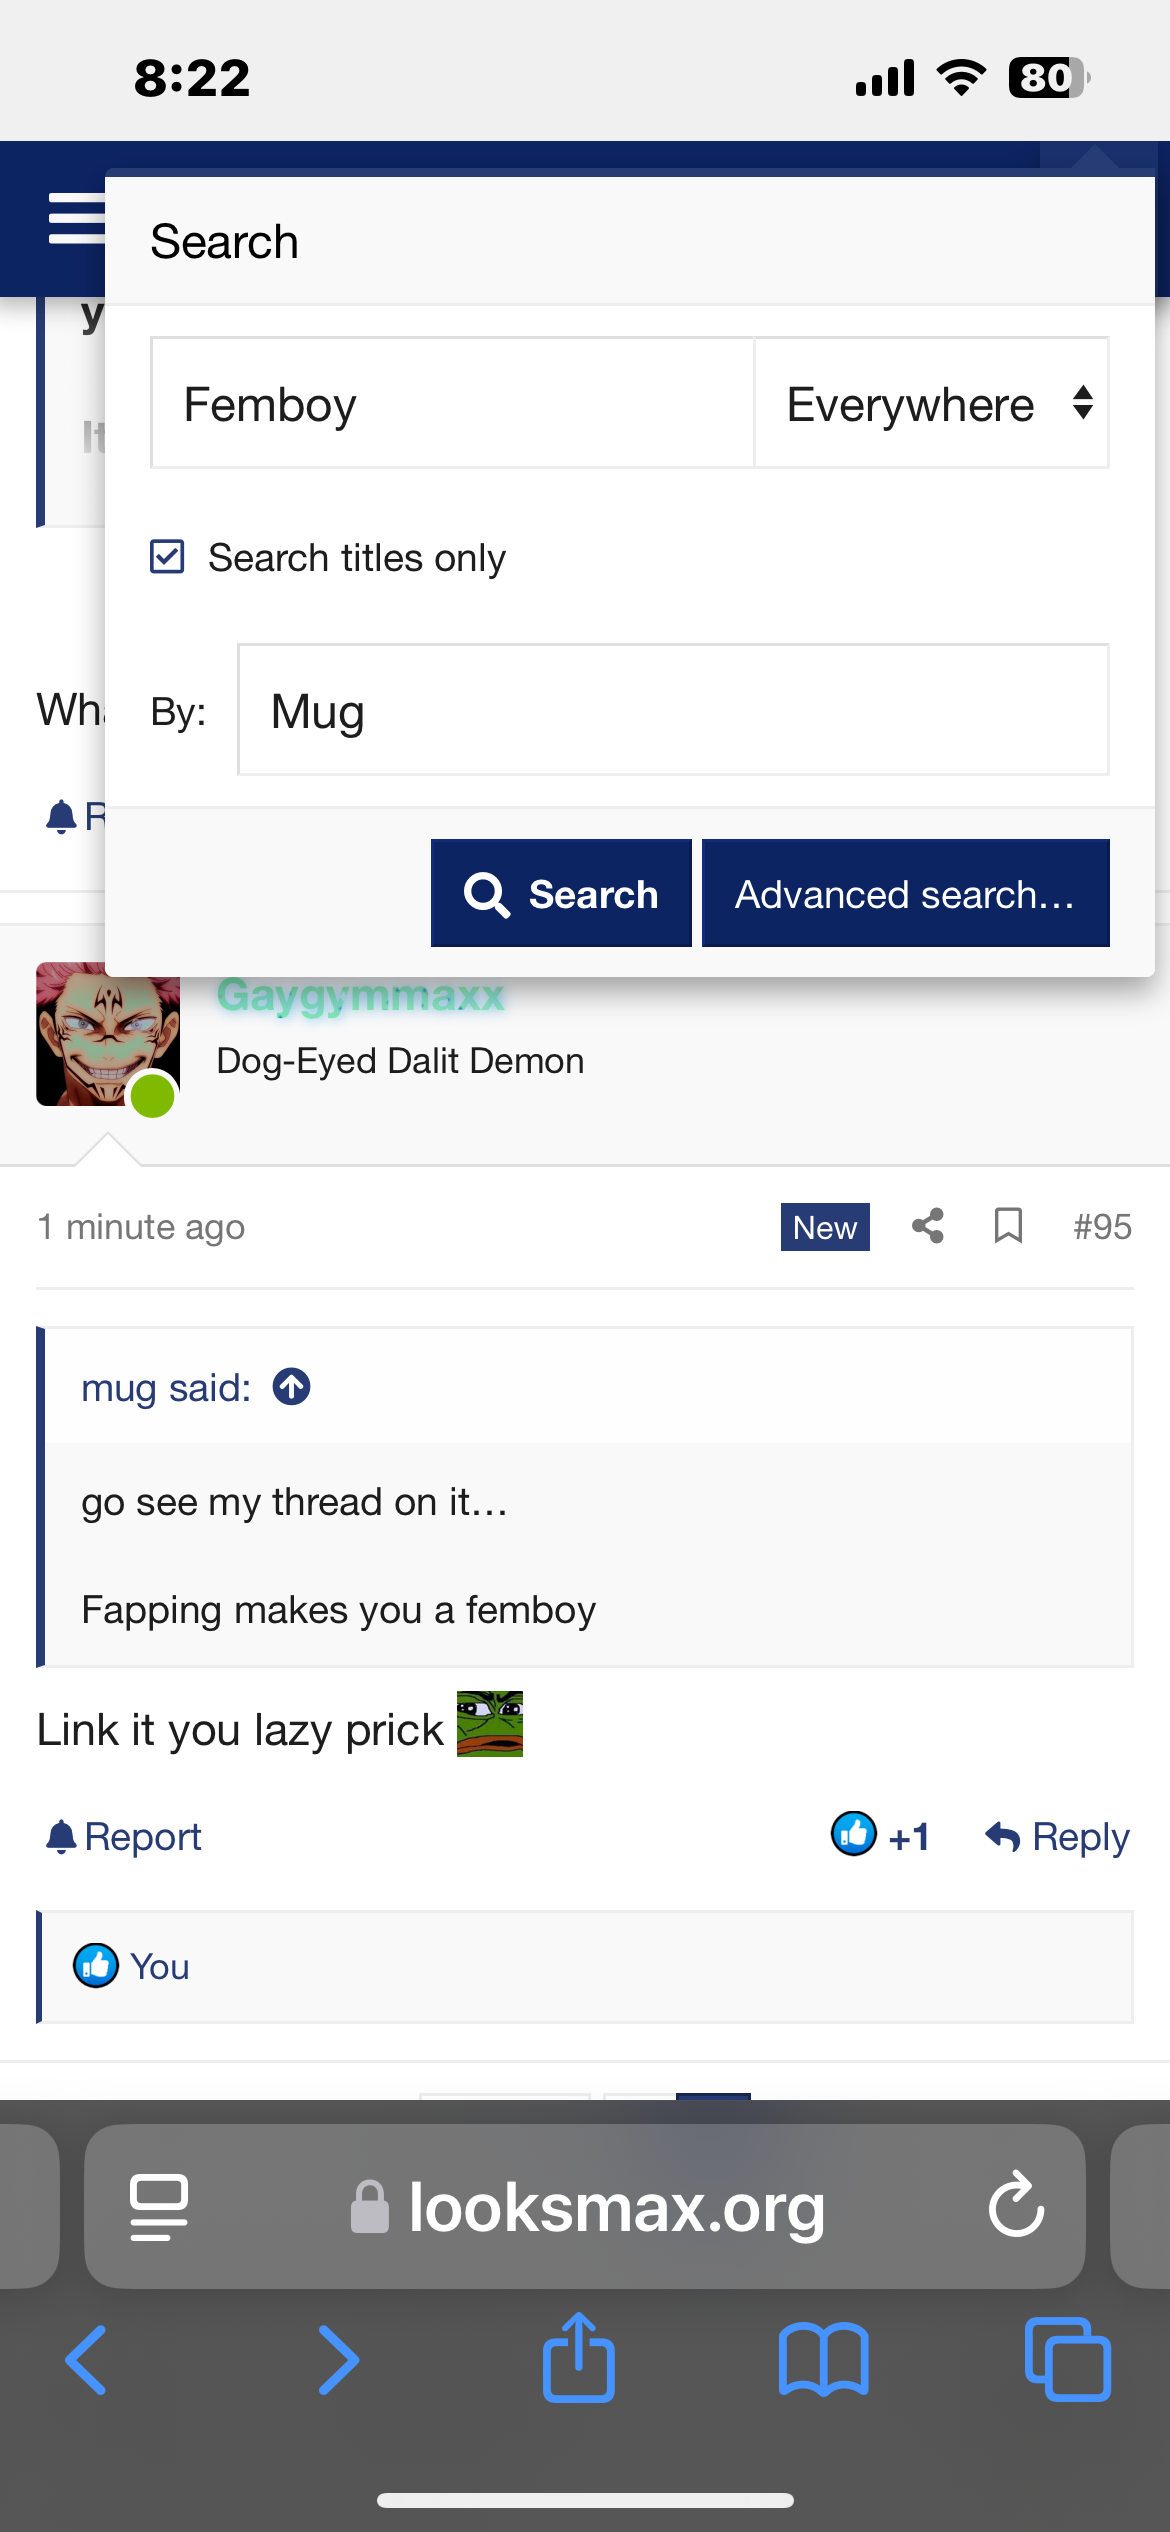Show all open Safari tabs
Screen dimensions: 1170x2532
[1067, 2360]
